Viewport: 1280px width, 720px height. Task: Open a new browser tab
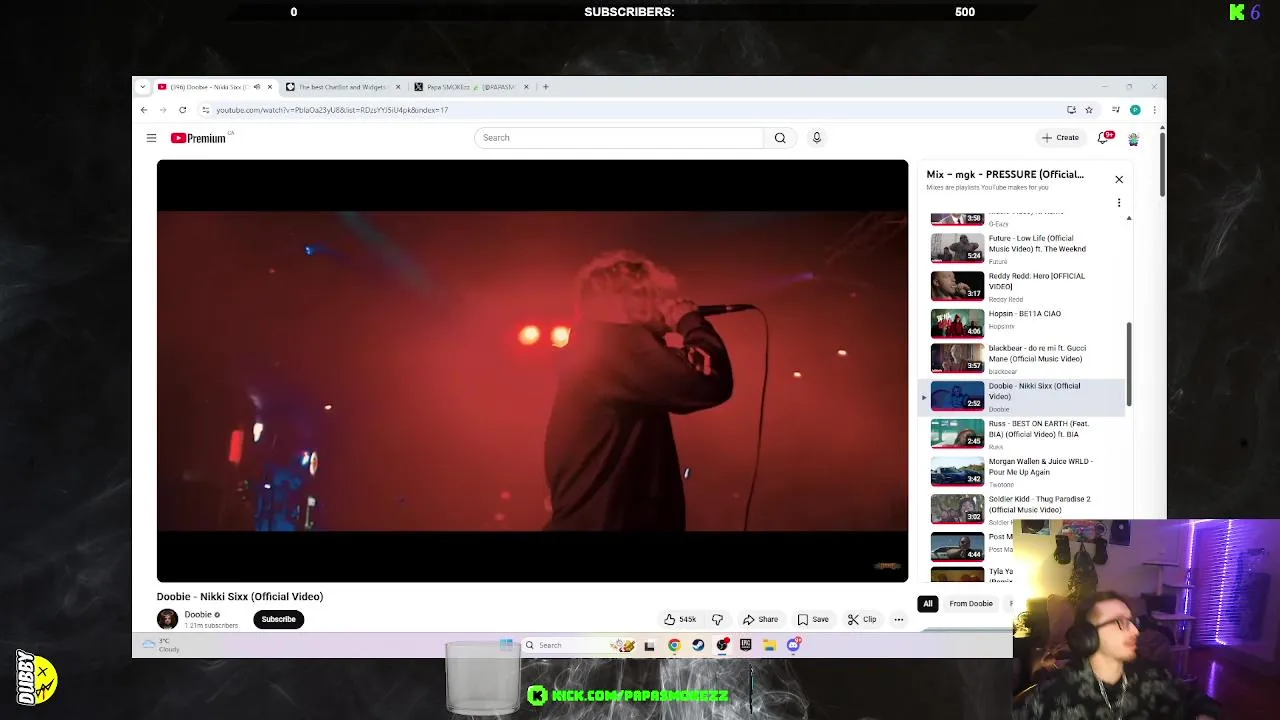pos(545,87)
